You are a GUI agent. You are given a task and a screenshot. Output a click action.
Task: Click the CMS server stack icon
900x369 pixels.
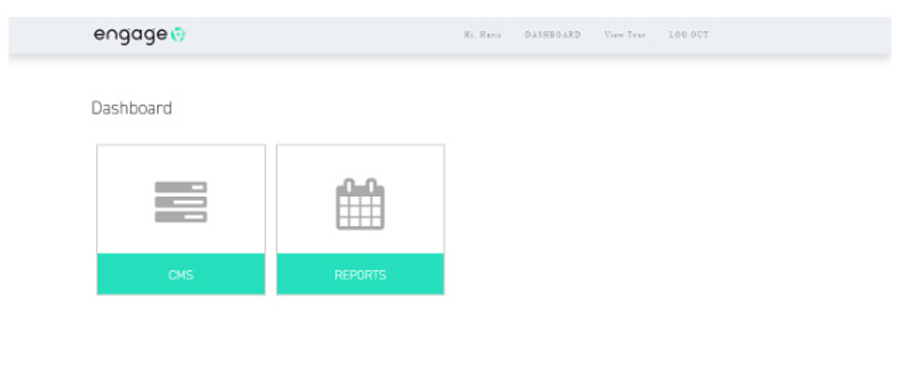[x=181, y=202]
